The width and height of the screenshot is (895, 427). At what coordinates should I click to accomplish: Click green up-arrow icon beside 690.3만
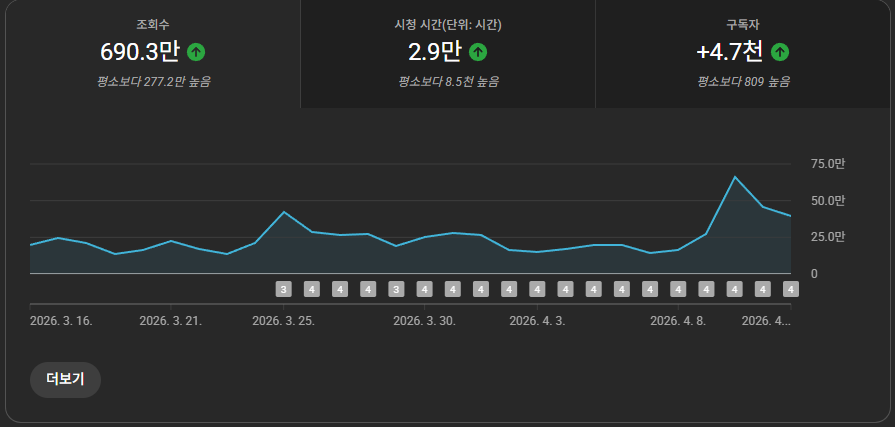[196, 51]
